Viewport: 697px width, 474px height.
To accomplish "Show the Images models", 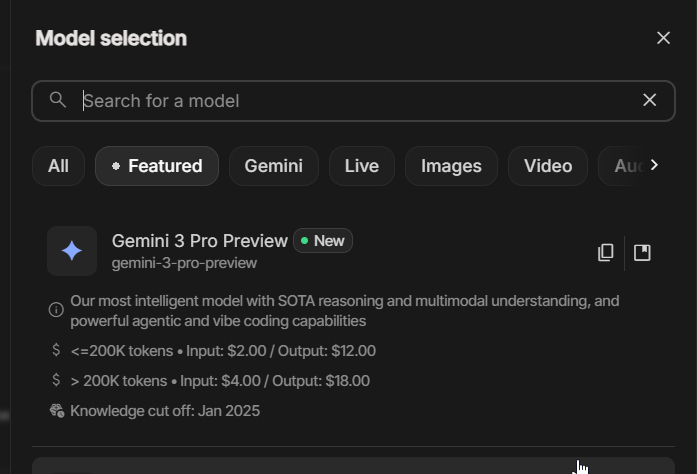I will (451, 166).
